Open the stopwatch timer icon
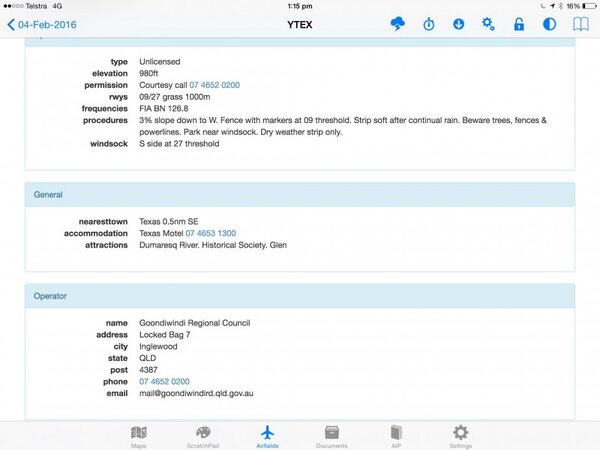 428,24
